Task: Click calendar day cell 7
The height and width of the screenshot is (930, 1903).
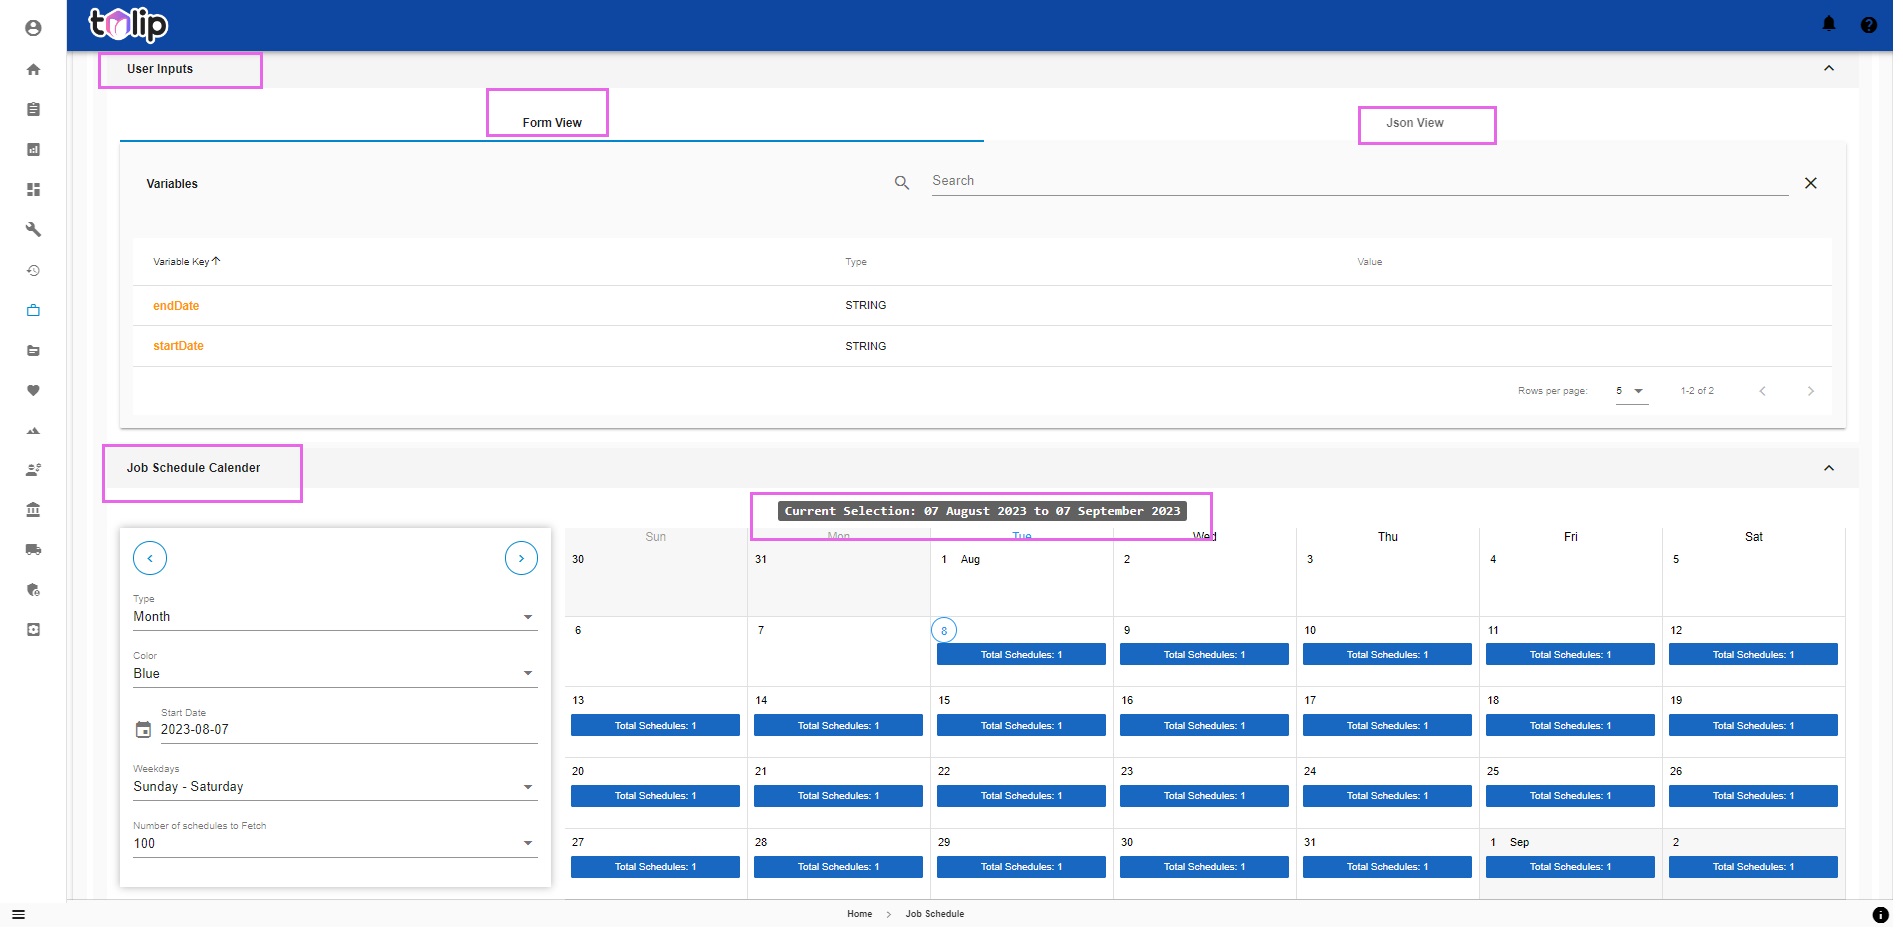Action: pos(838,652)
